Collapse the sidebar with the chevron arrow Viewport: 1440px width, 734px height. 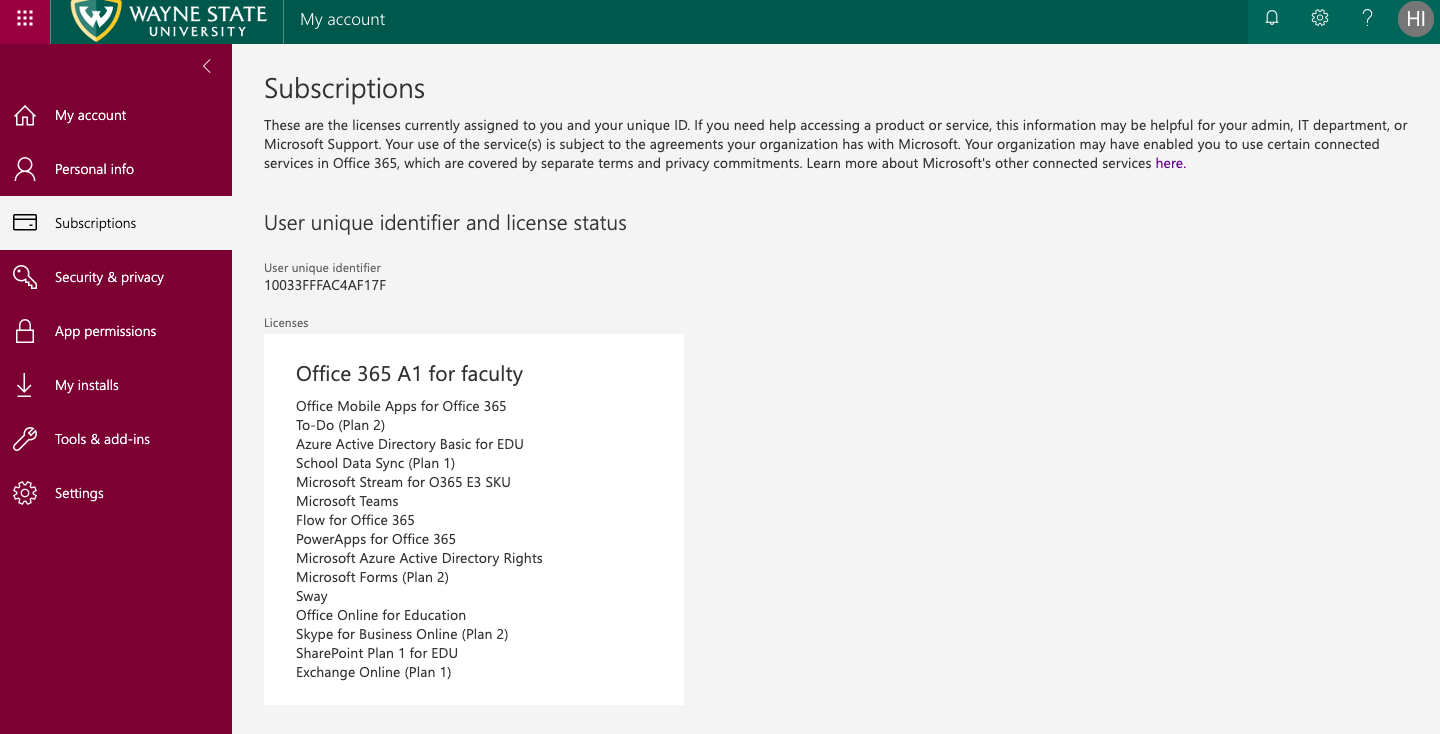[207, 66]
